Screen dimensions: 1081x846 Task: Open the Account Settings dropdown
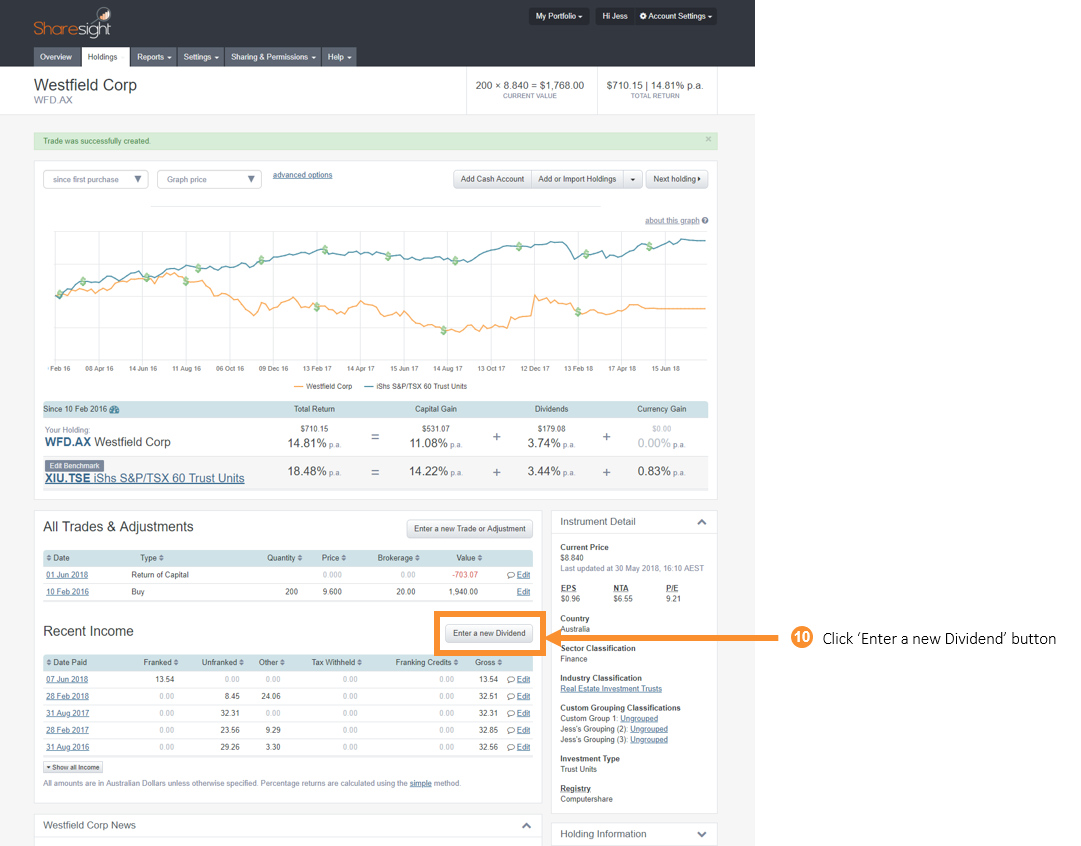(x=676, y=16)
